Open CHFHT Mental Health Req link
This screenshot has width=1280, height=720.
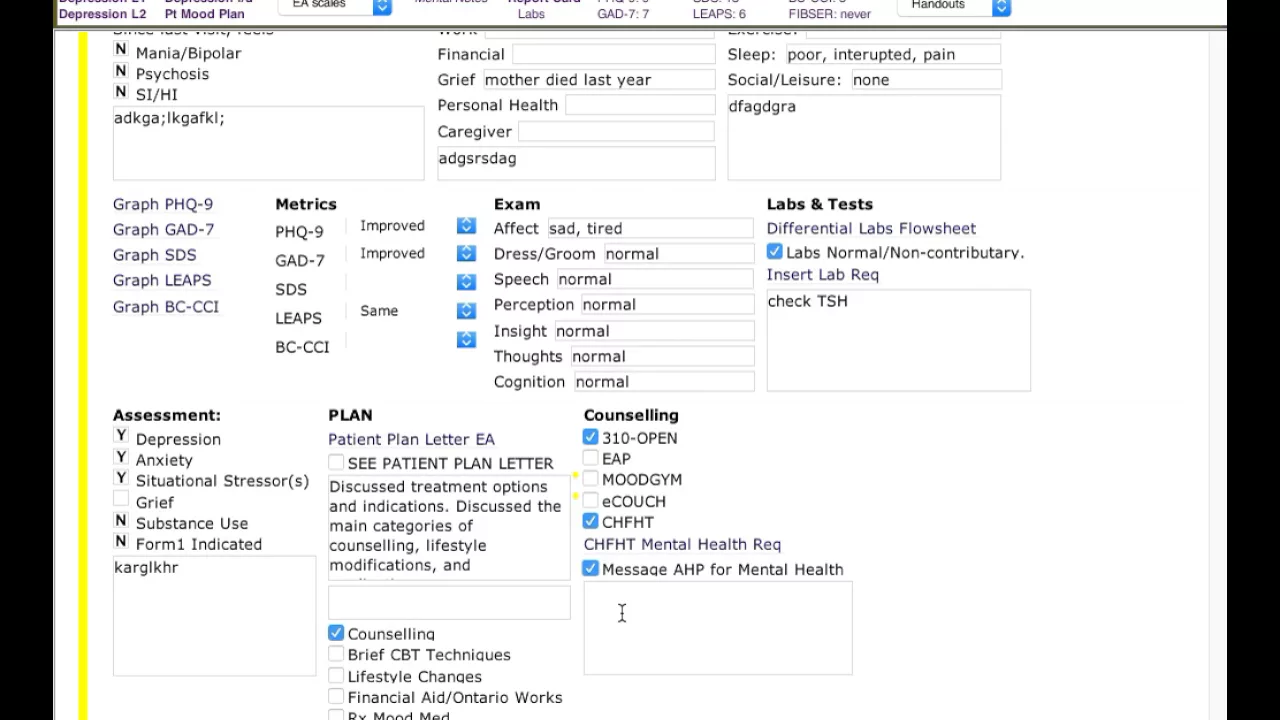[682, 544]
